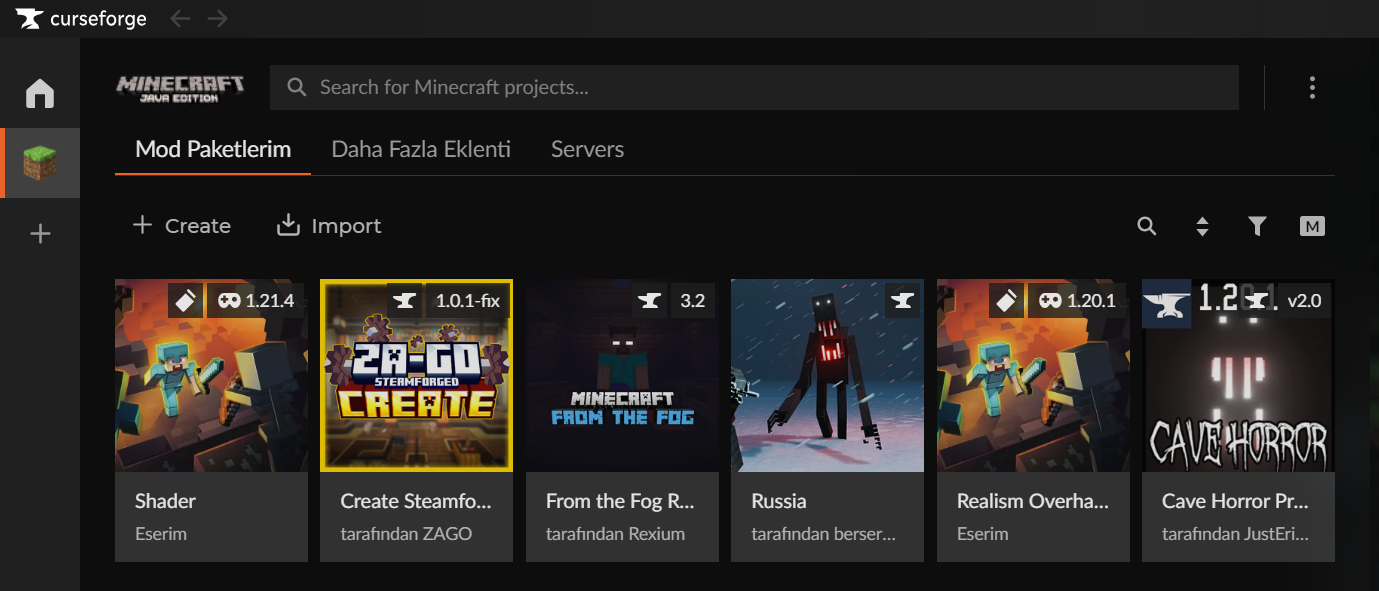Click the tag icon on Shader card
Screen dimensions: 1379x591
(x=186, y=300)
